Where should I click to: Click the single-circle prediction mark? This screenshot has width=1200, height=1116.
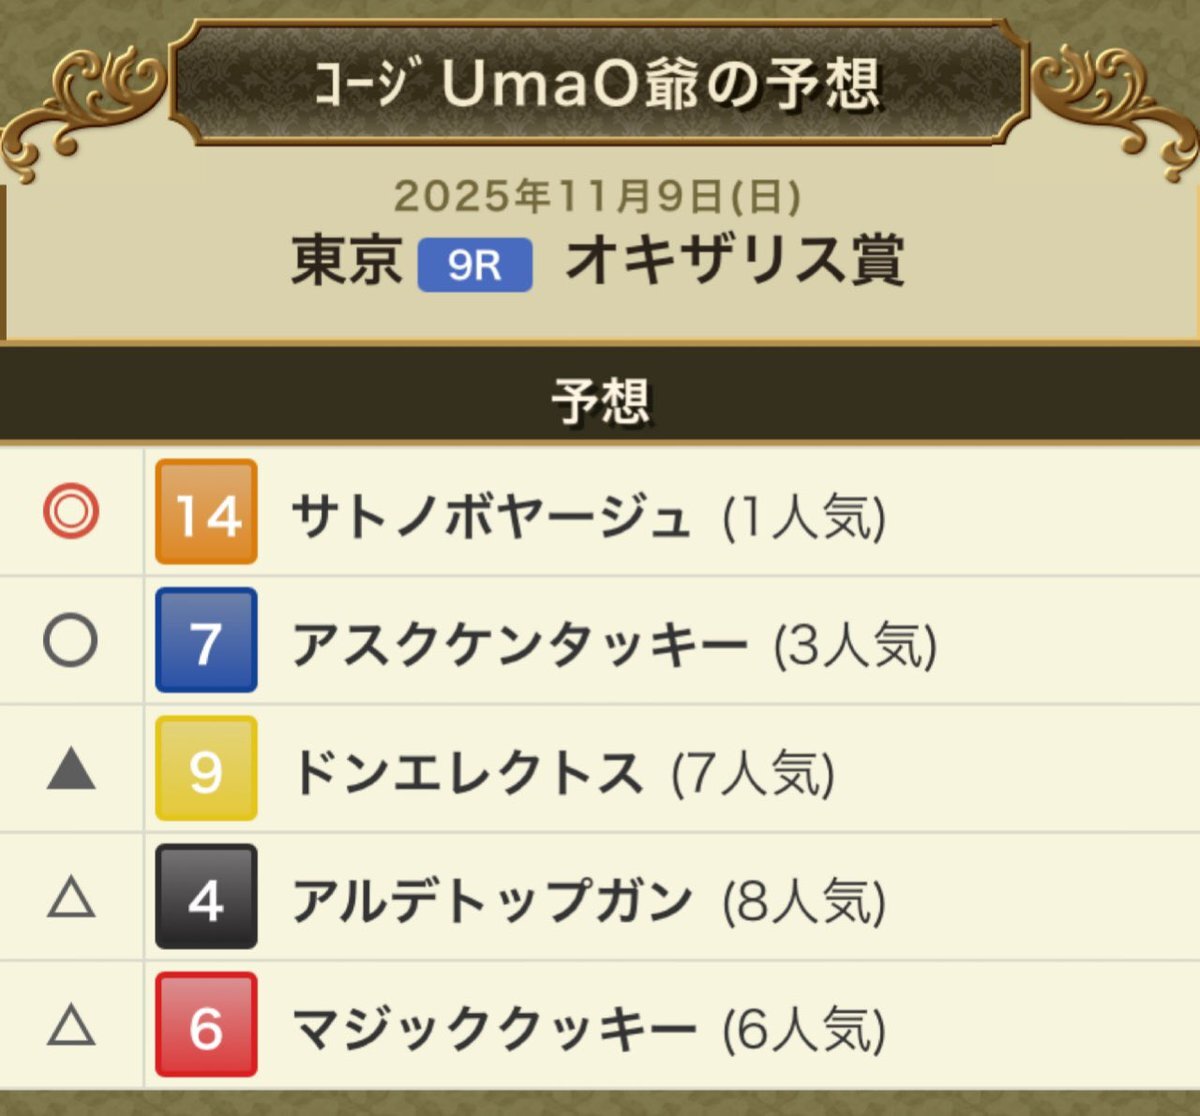pyautogui.click(x=71, y=640)
